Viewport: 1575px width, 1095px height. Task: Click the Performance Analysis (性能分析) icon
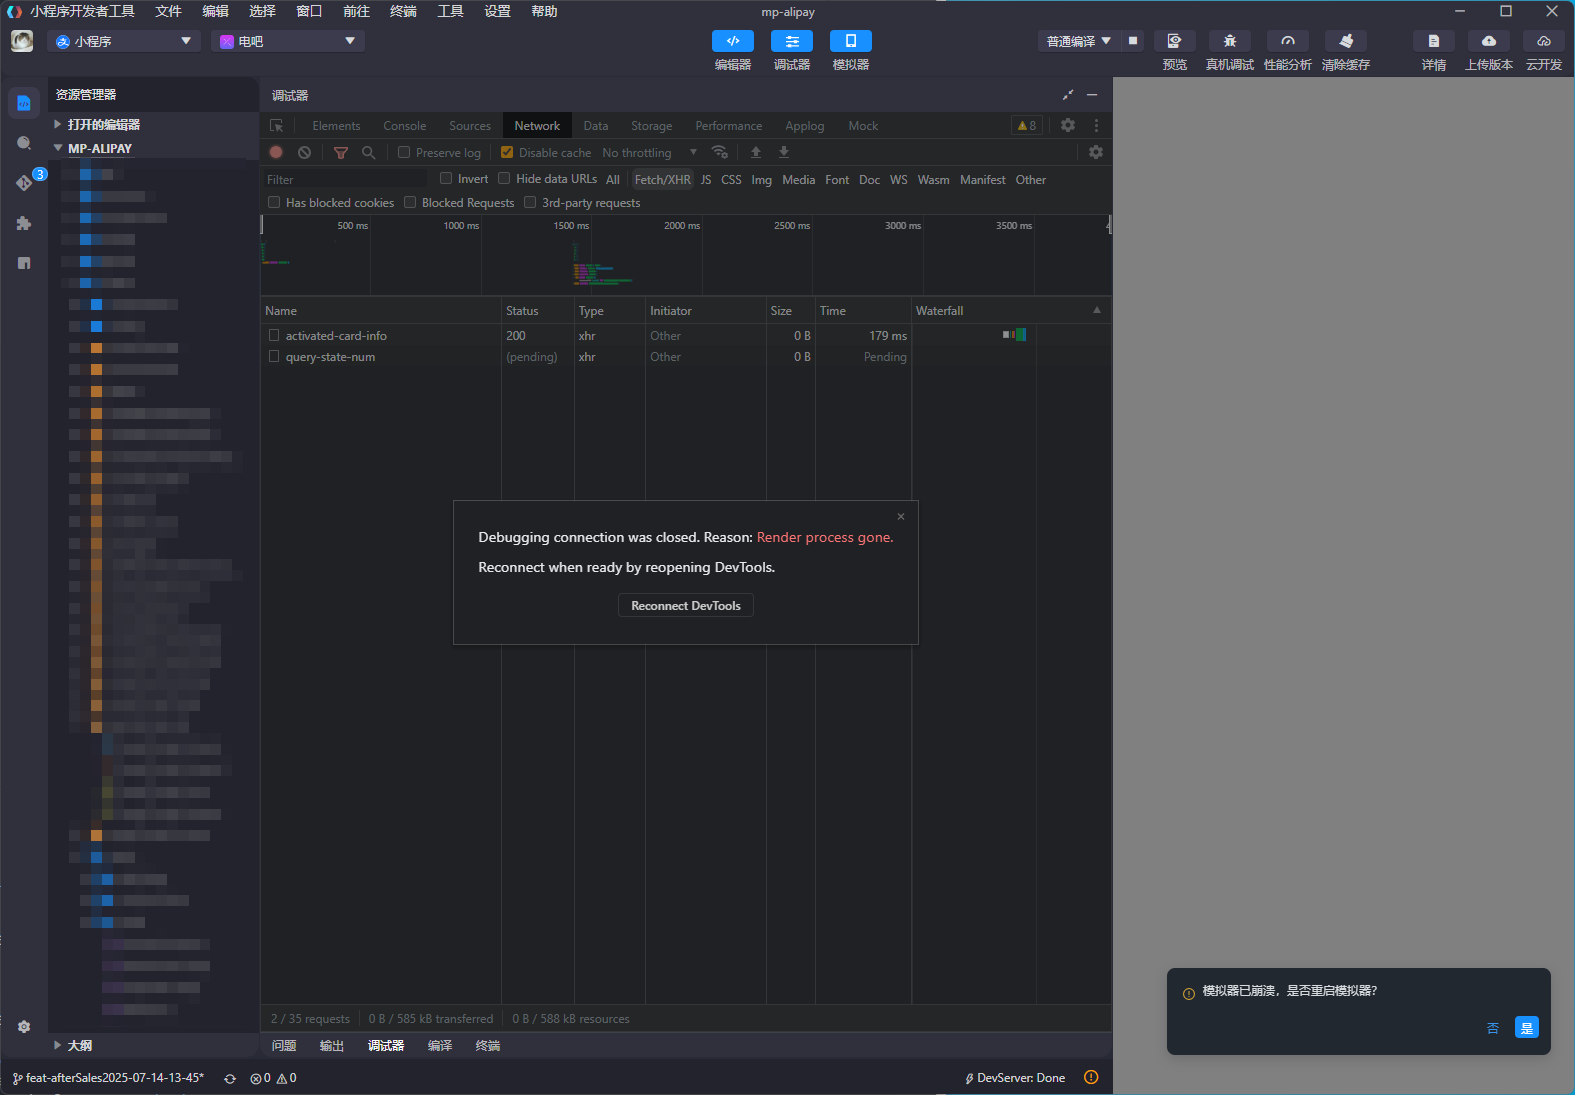[1287, 41]
